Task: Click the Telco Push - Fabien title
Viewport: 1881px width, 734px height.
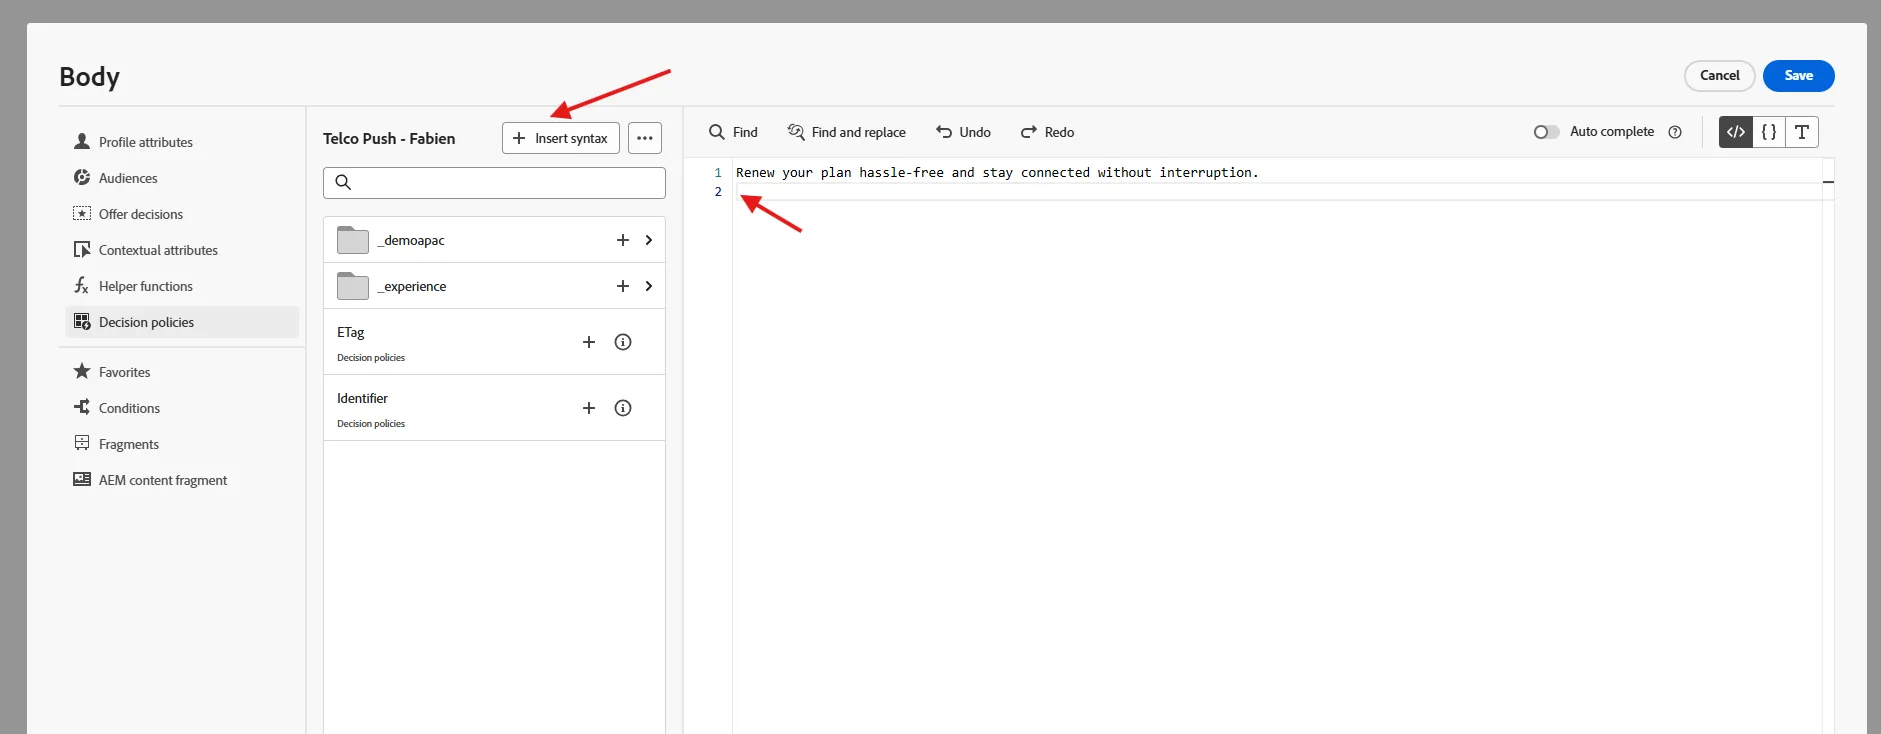Action: [389, 139]
